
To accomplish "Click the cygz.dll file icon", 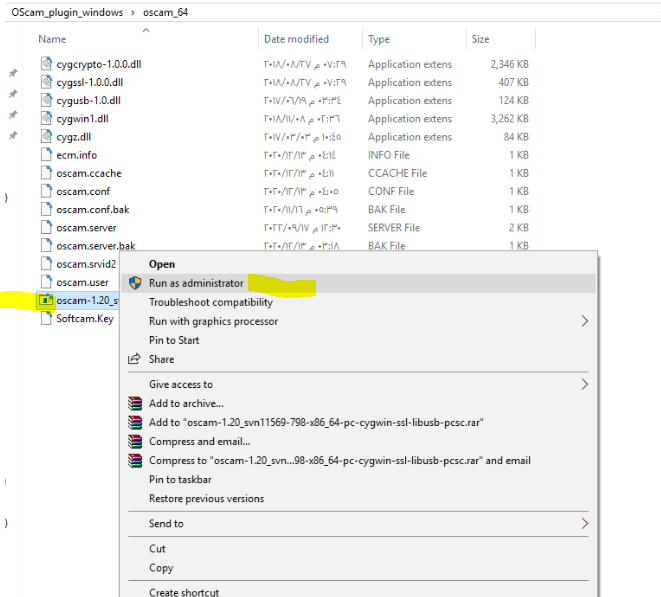I will pyautogui.click(x=46, y=136).
